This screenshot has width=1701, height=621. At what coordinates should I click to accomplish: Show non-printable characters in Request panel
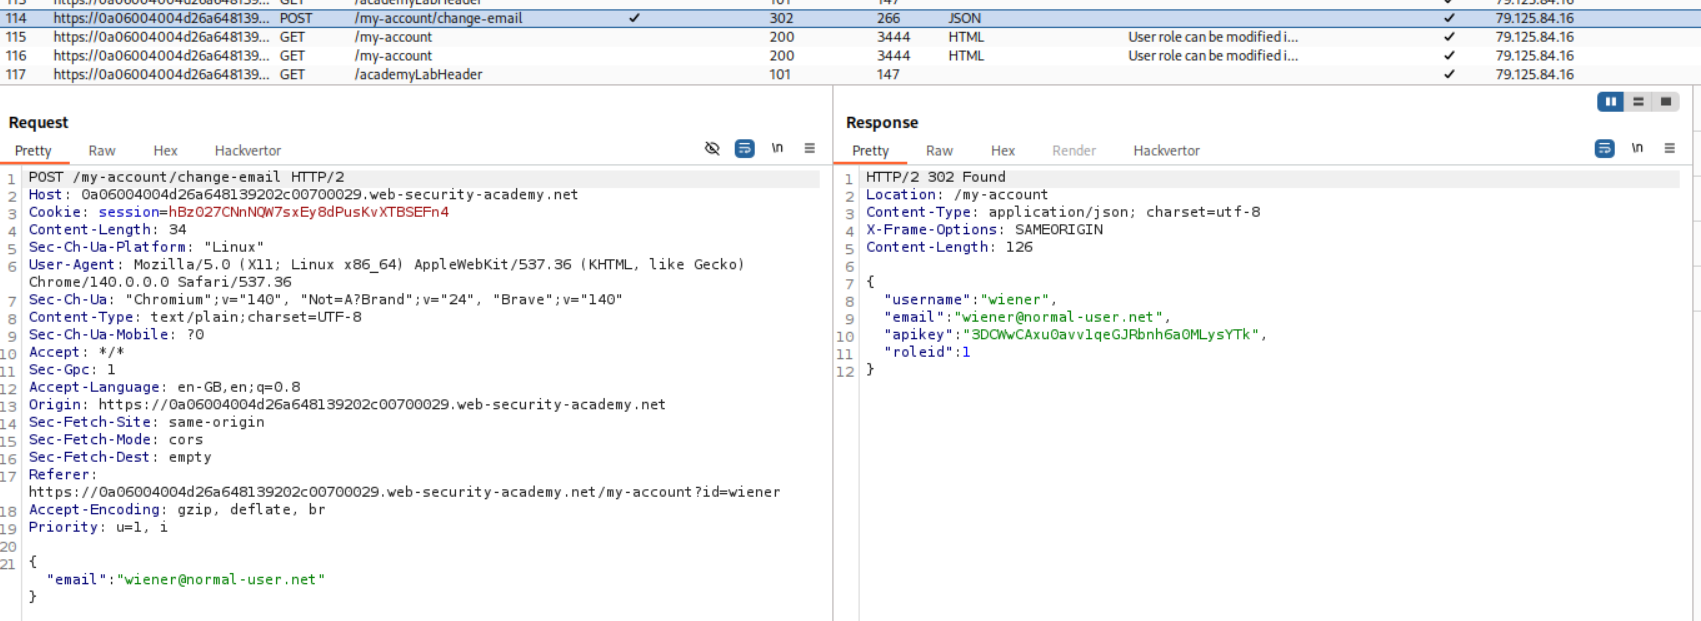pyautogui.click(x=777, y=148)
